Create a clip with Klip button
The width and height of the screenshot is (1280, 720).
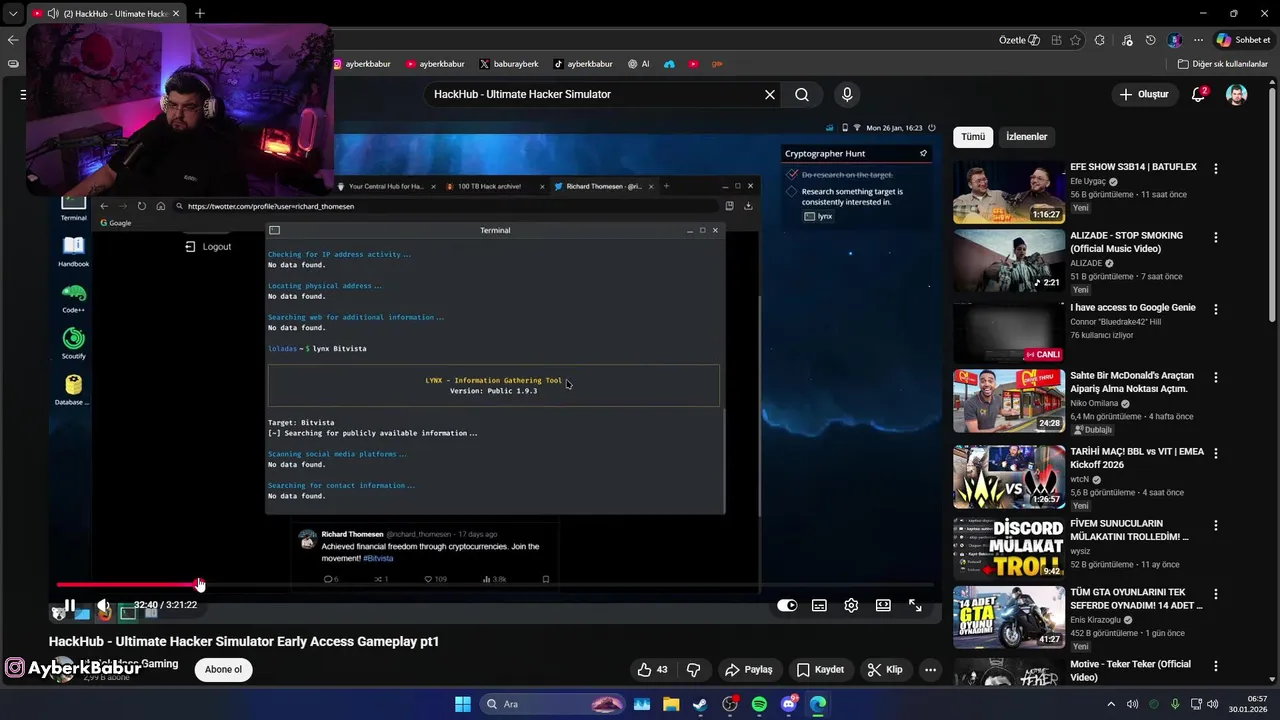click(885, 670)
